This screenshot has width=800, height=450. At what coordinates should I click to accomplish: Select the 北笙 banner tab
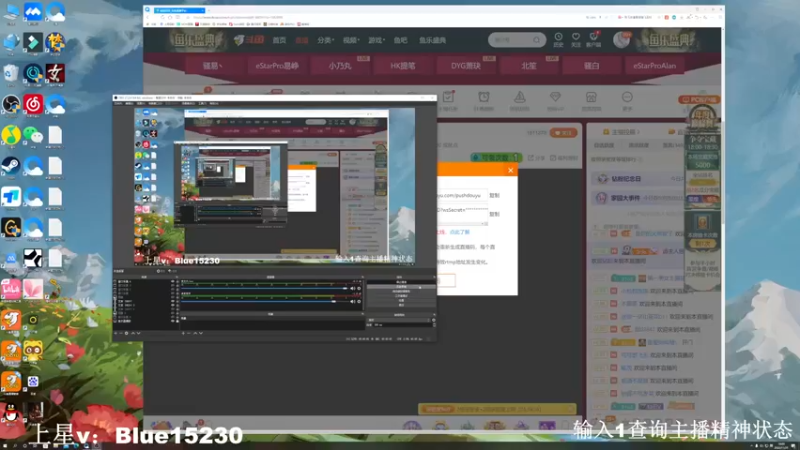tap(529, 66)
